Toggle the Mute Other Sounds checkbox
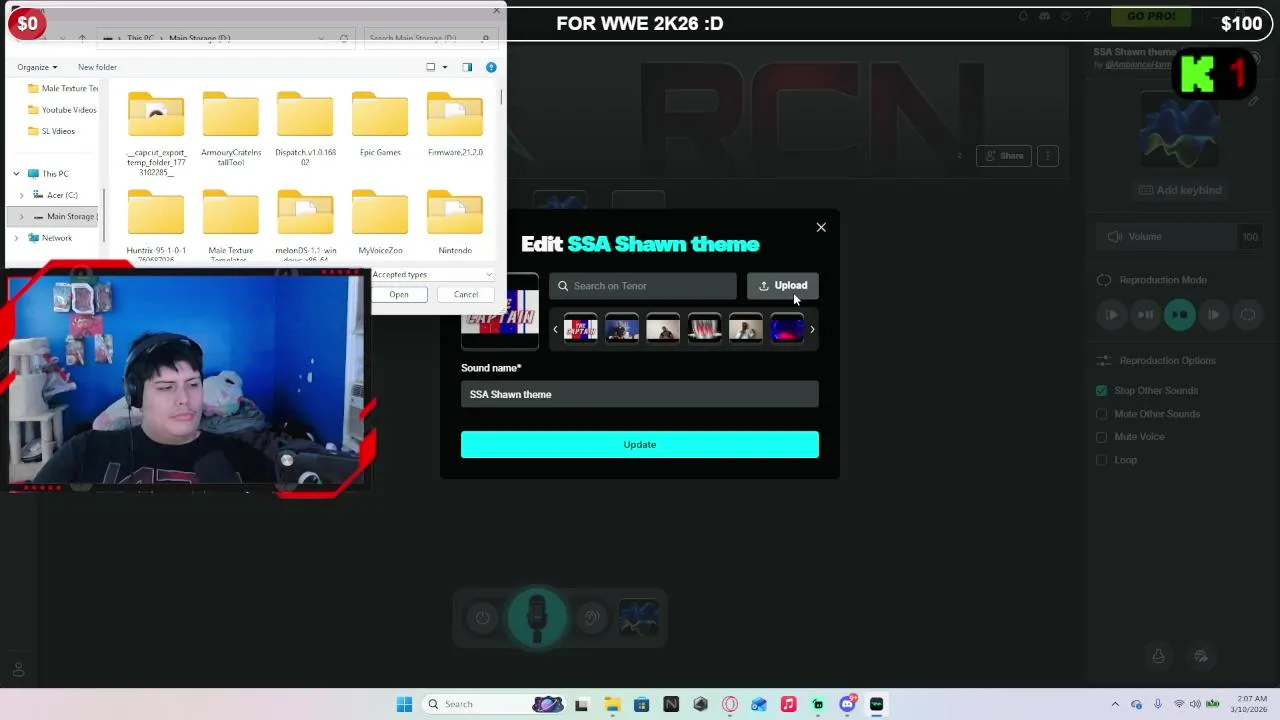The image size is (1280, 720). tap(1101, 414)
